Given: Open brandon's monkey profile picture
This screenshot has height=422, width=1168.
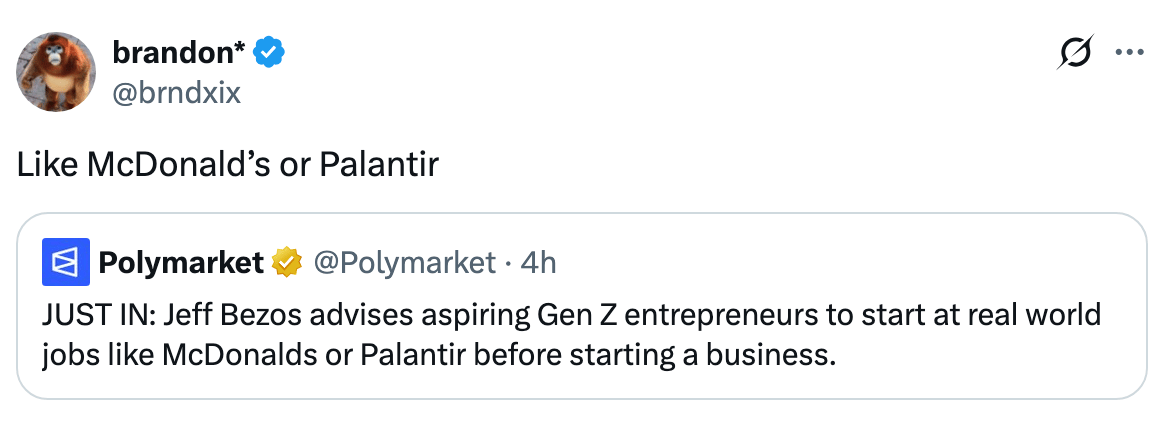Looking at the screenshot, I should point(54,72).
